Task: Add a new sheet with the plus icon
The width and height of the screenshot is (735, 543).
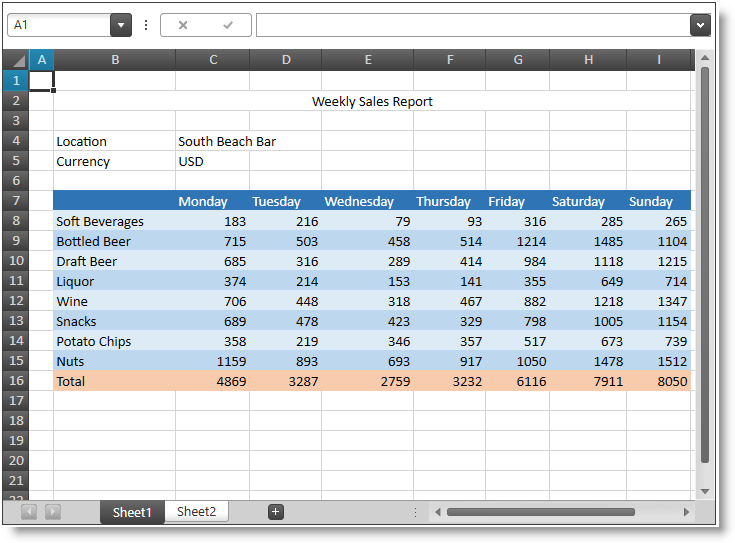Action: point(276,512)
